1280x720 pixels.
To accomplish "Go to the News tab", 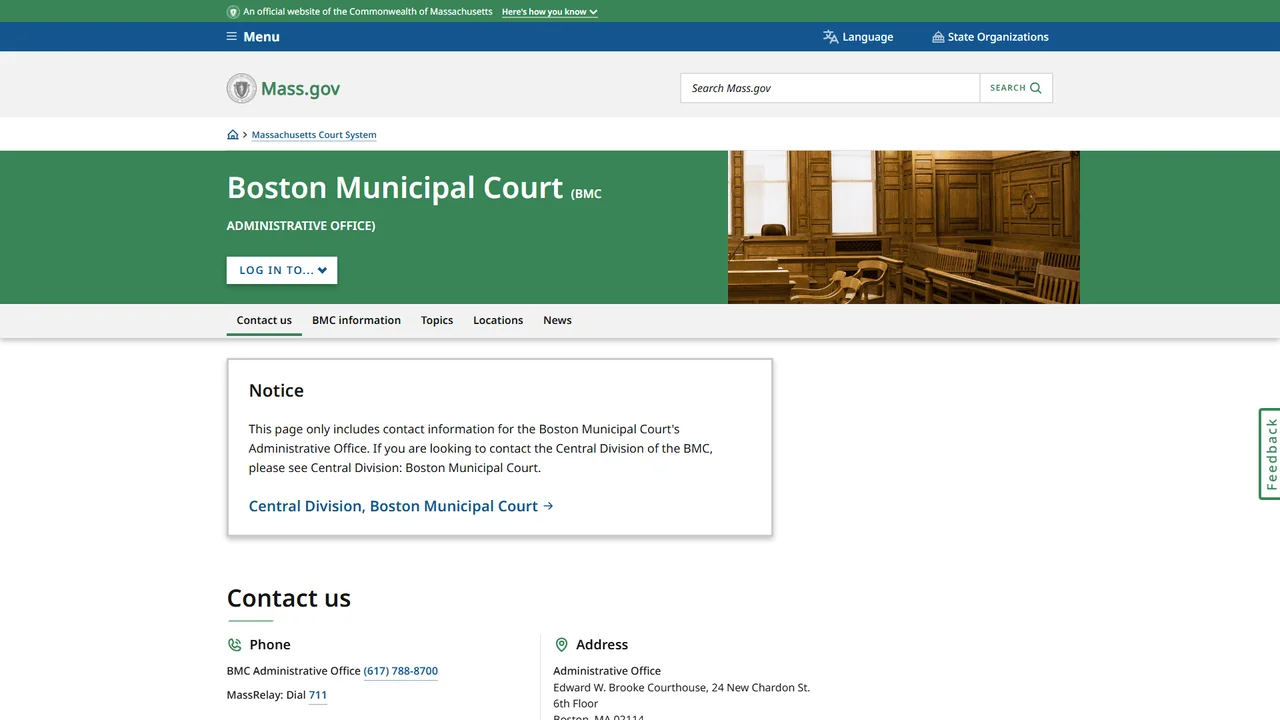I will (557, 320).
